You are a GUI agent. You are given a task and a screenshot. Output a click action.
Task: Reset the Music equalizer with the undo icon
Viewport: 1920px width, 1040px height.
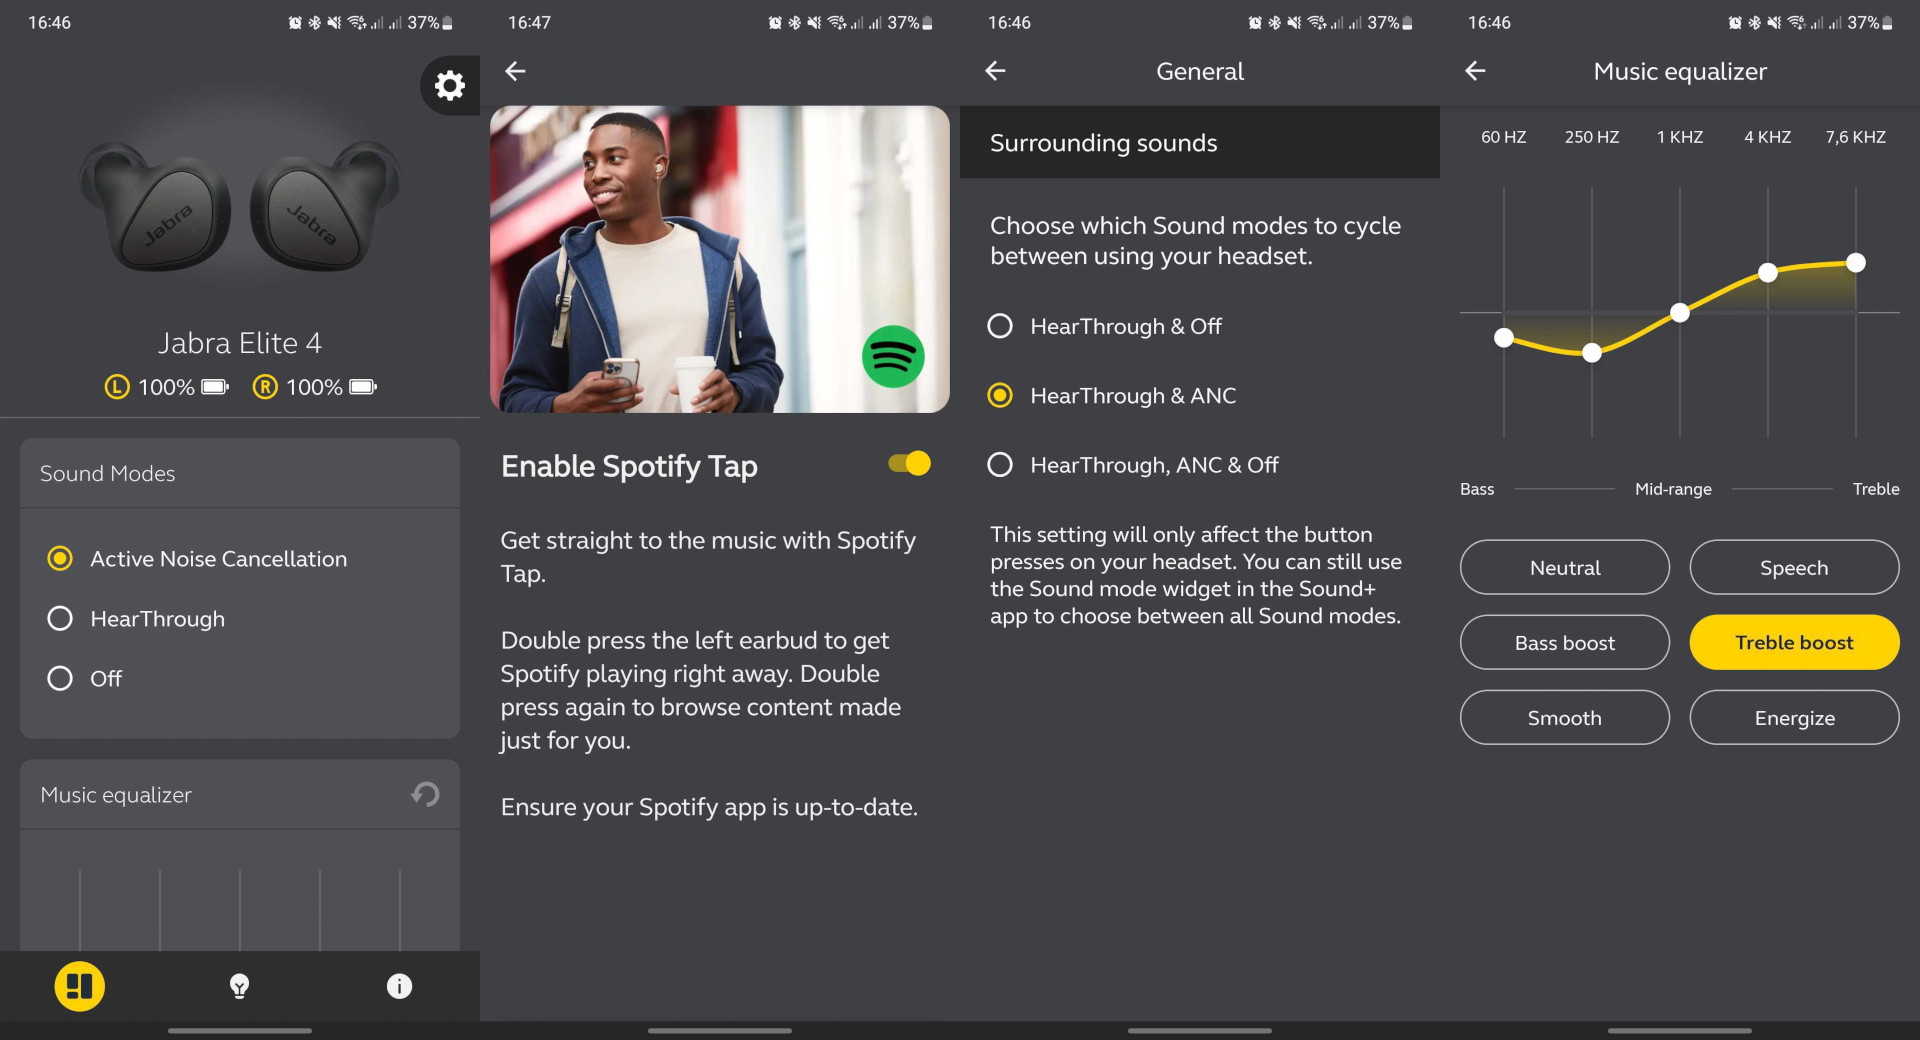tap(425, 794)
